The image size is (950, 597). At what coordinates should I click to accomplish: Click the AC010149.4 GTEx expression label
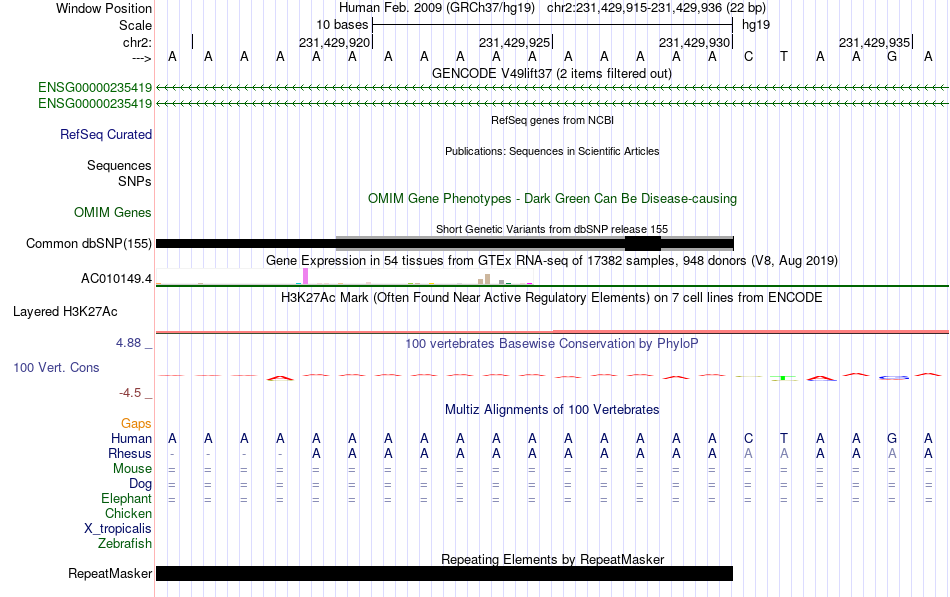[116, 279]
